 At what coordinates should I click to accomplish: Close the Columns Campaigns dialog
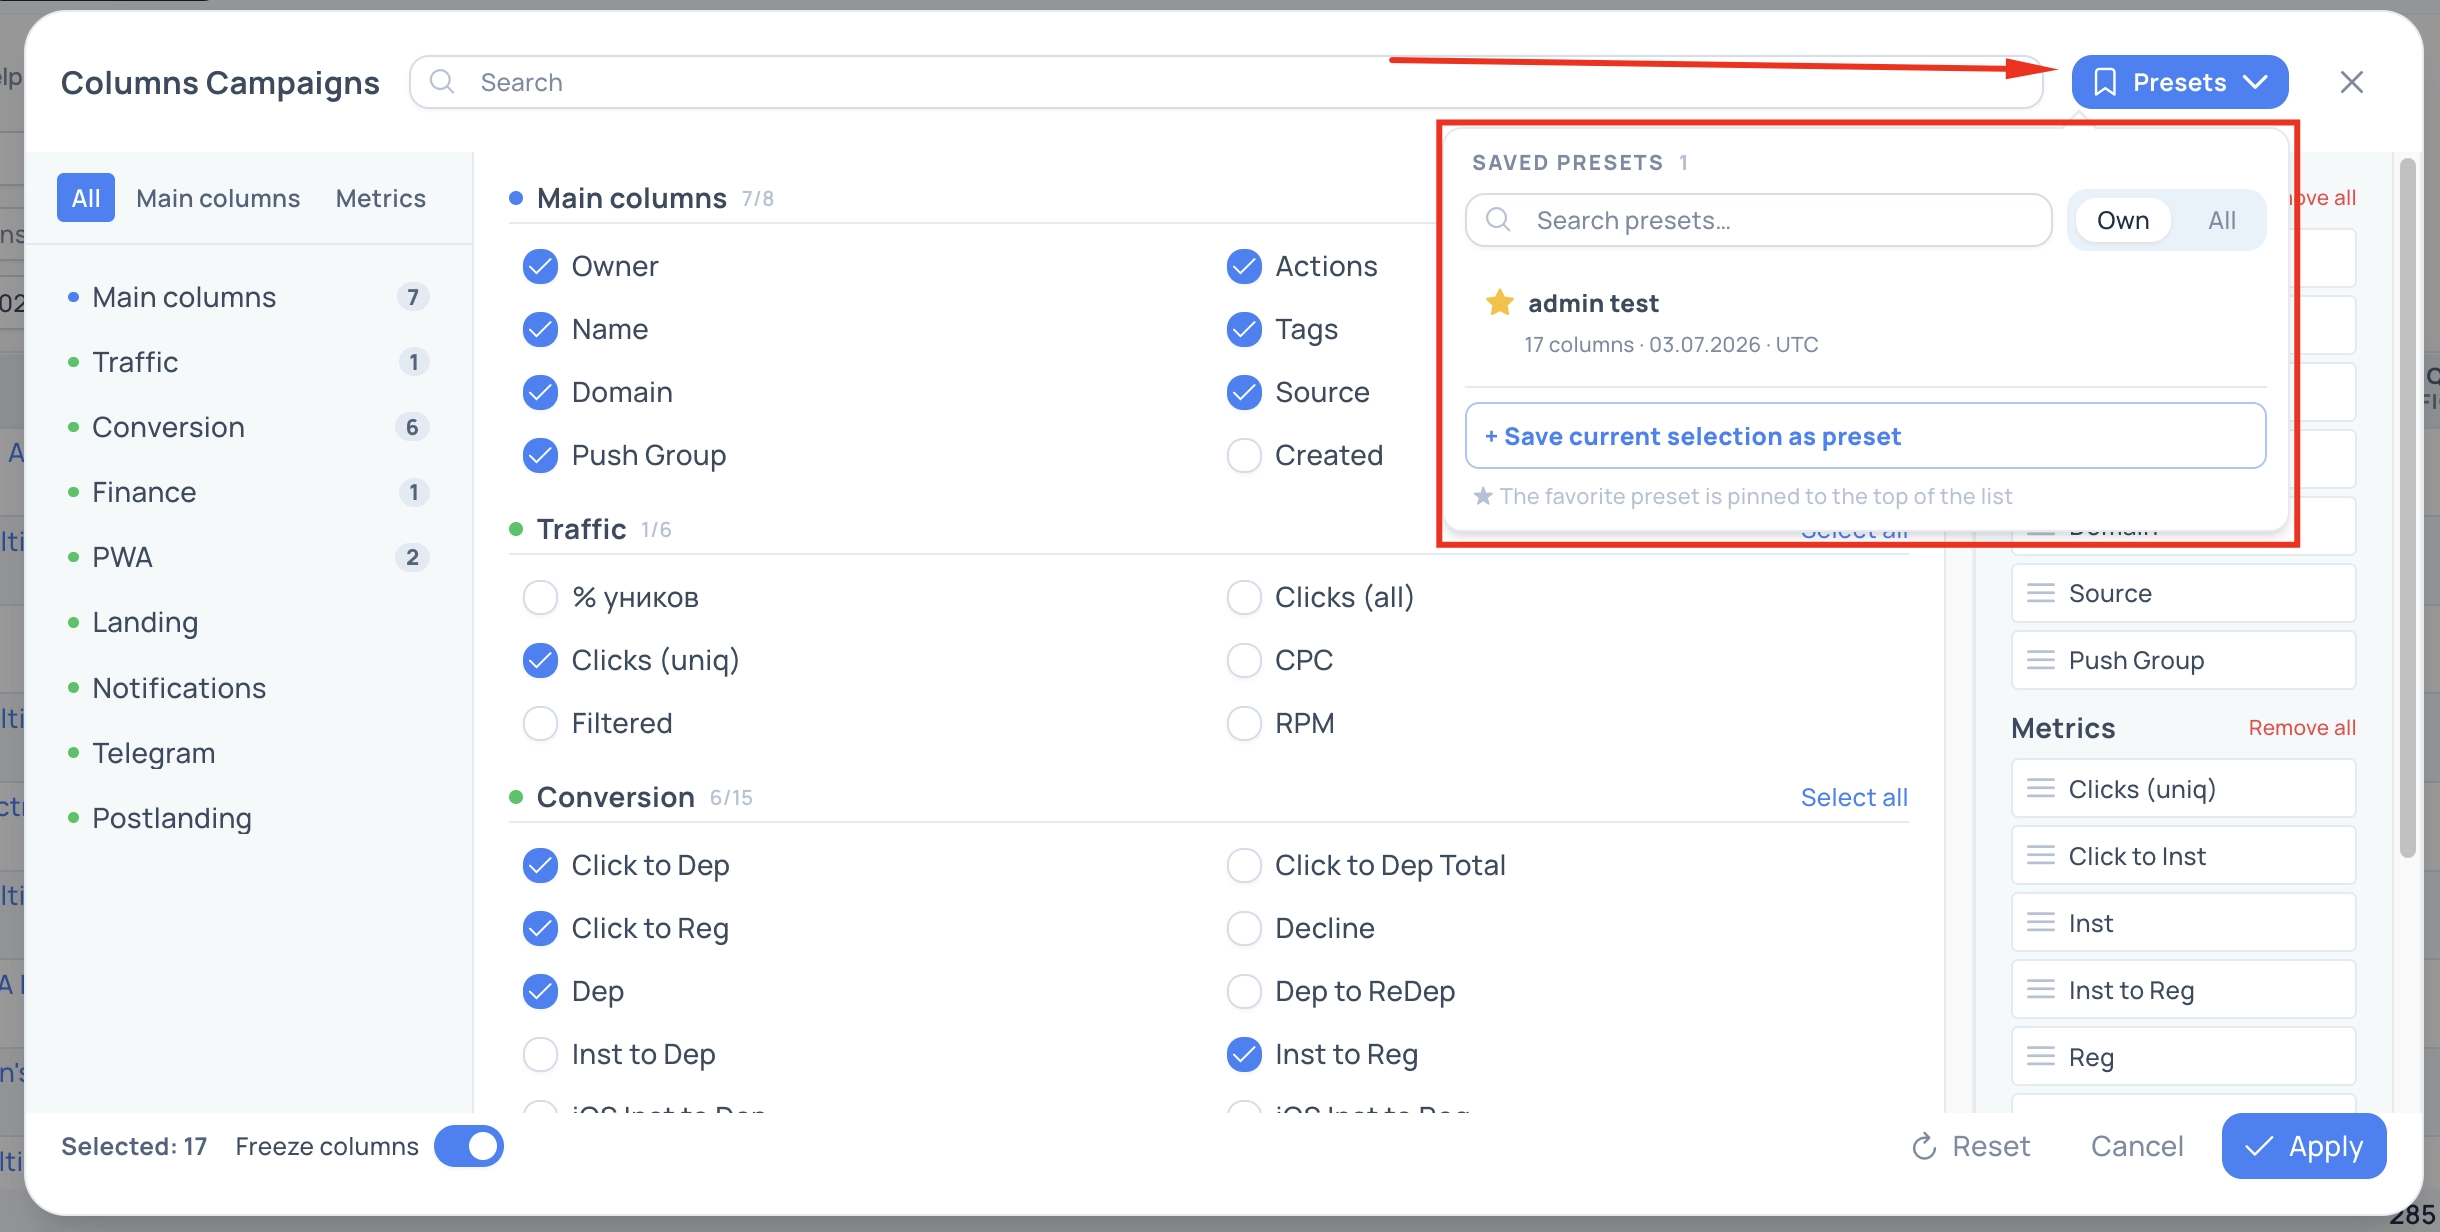click(2351, 82)
